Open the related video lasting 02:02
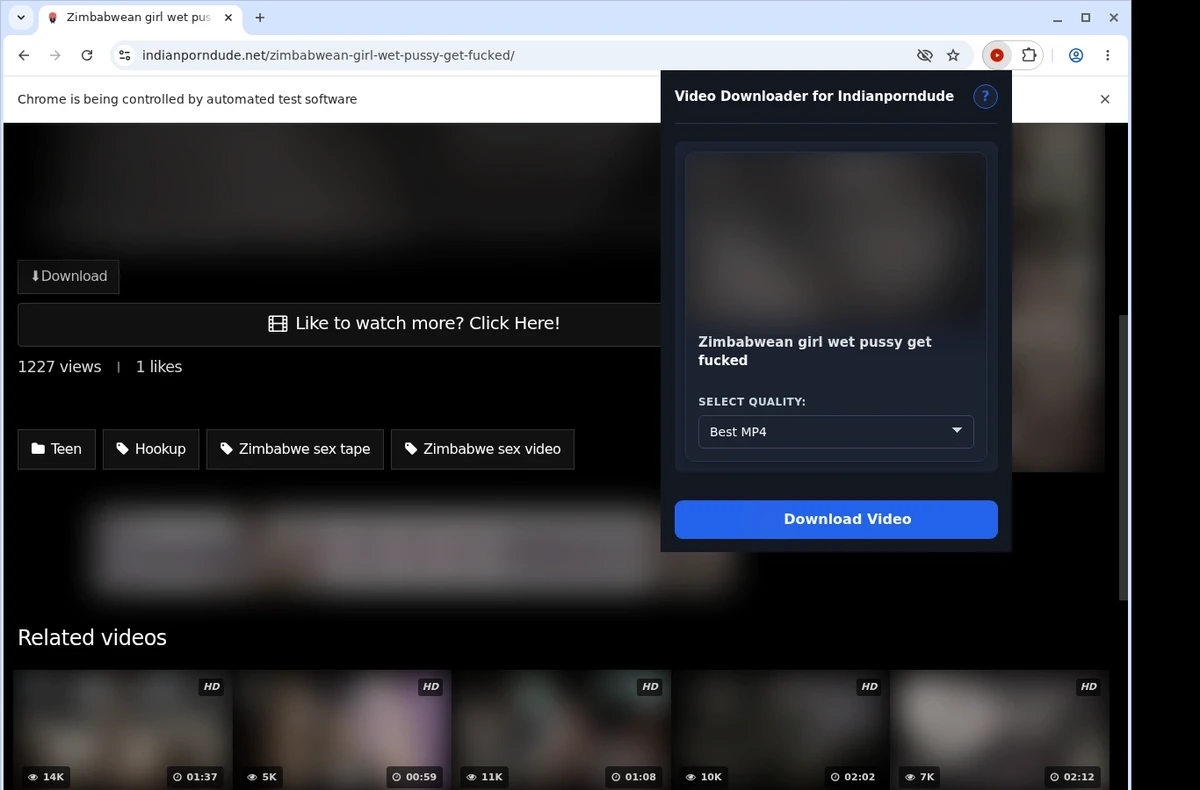1200x790 pixels. [780, 730]
